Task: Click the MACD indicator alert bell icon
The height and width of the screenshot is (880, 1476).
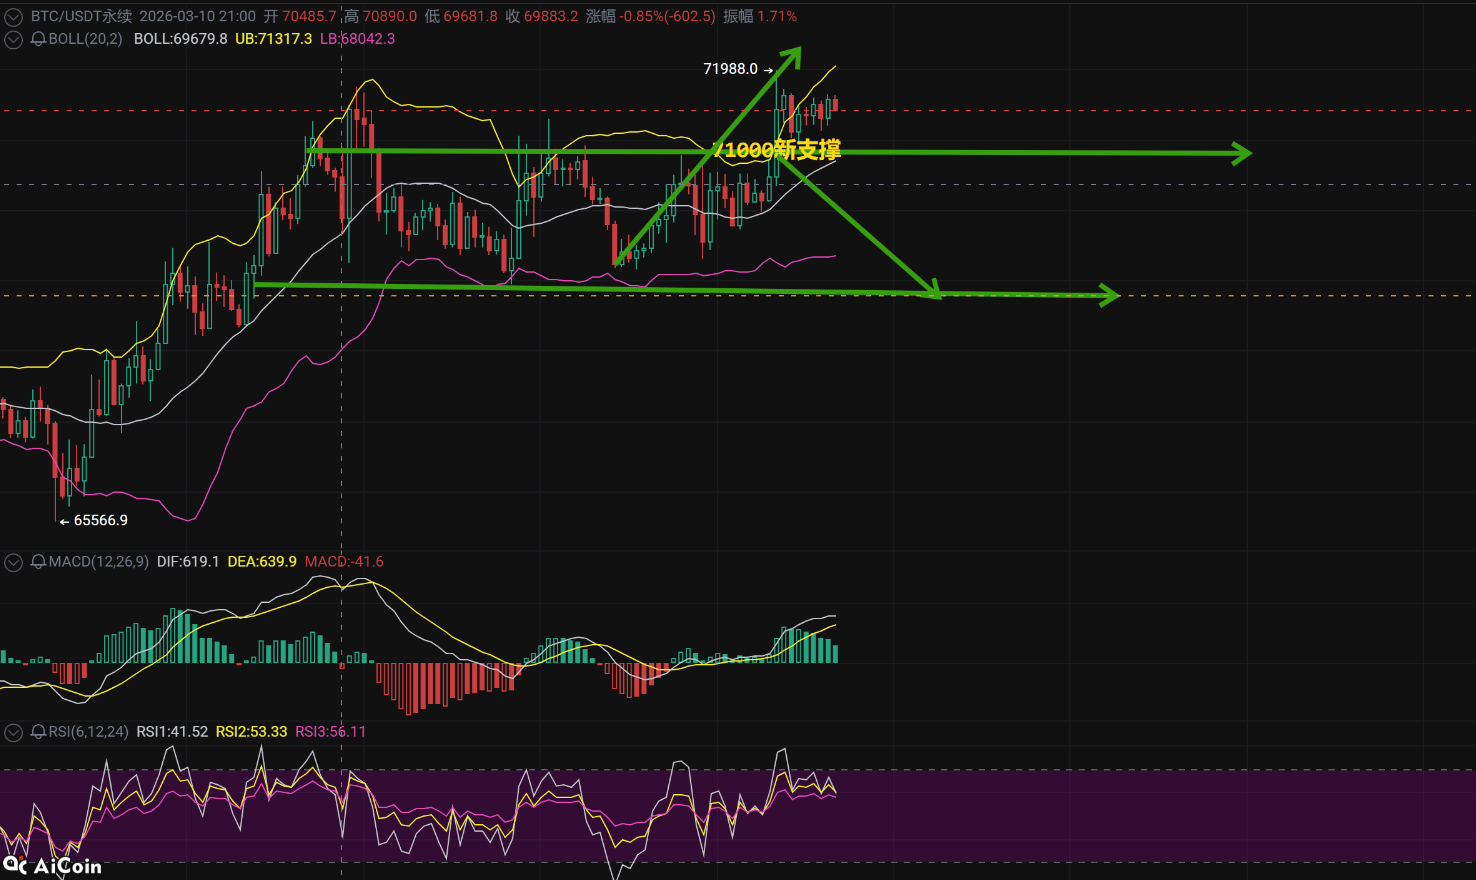Action: coord(38,562)
